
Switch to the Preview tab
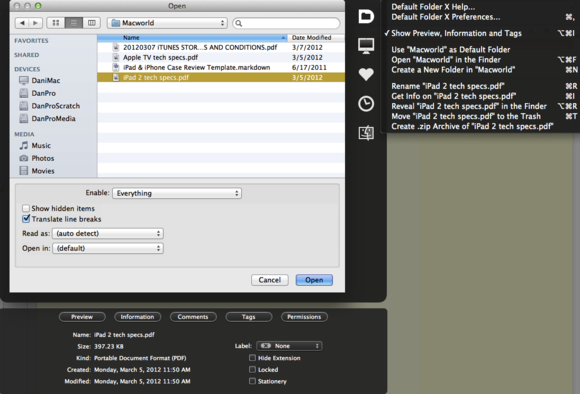tap(82, 317)
